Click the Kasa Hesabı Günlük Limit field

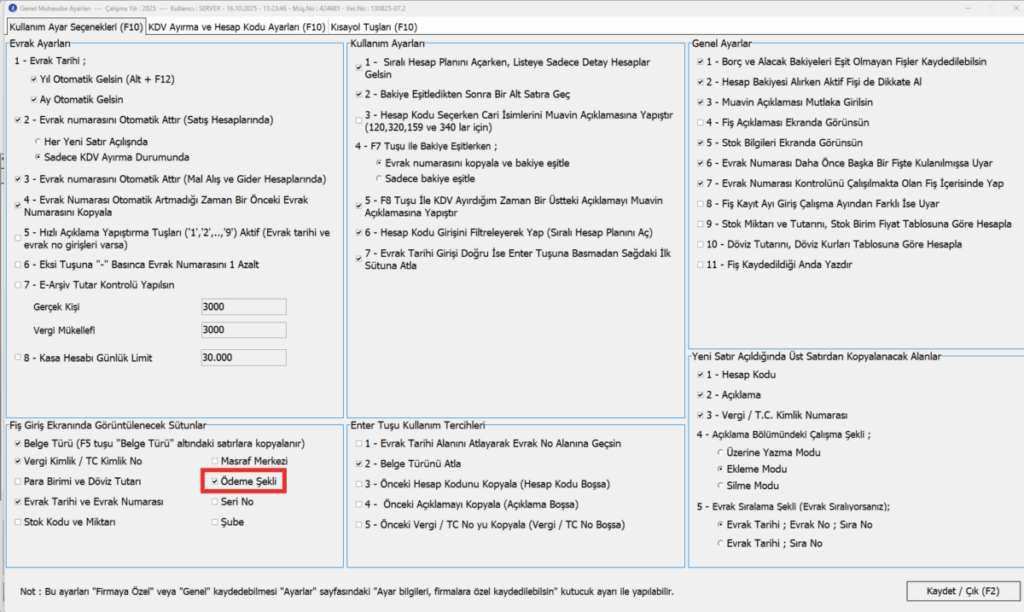click(243, 357)
